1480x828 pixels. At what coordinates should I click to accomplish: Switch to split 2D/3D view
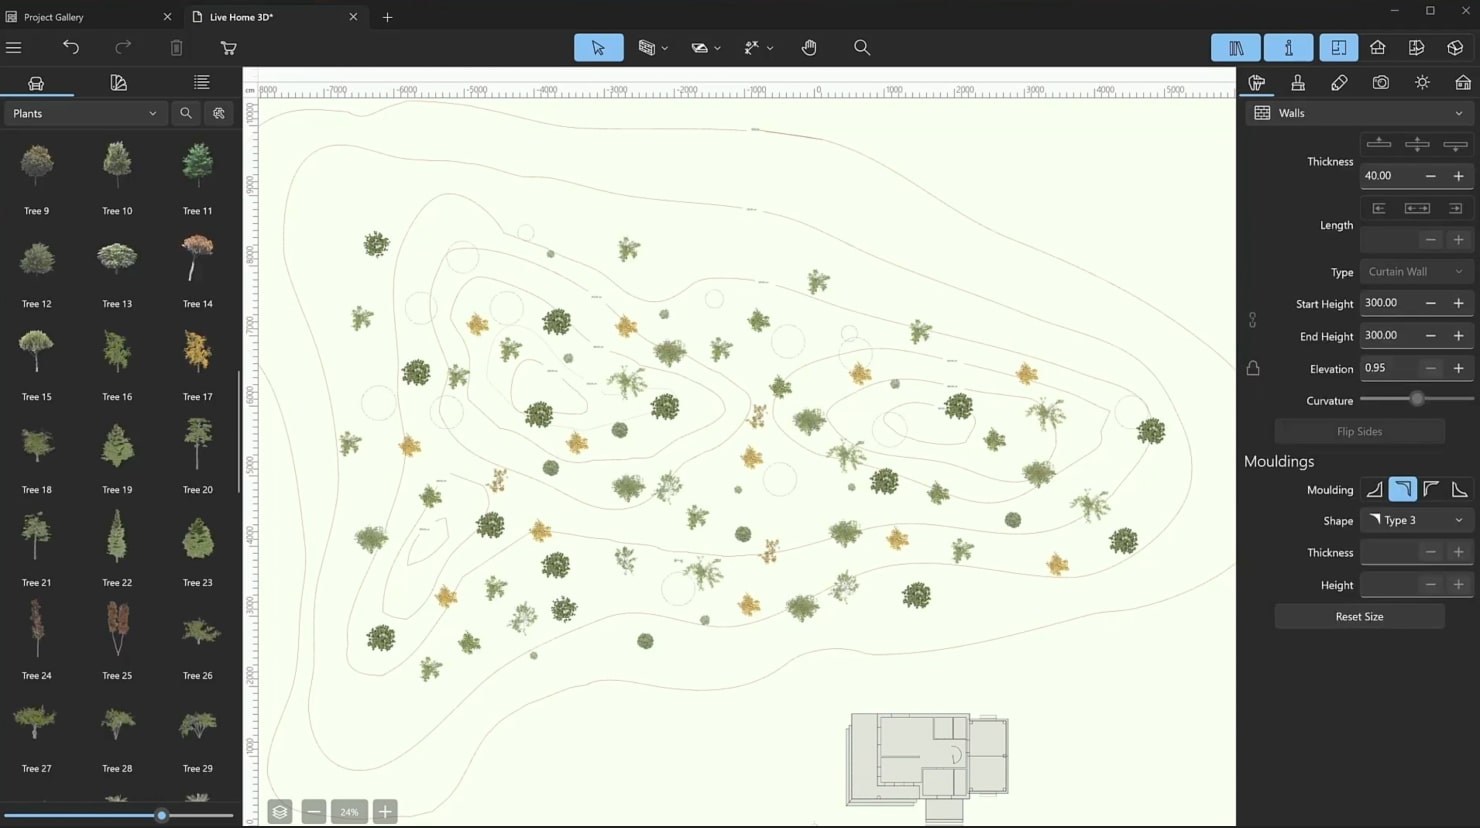1416,47
